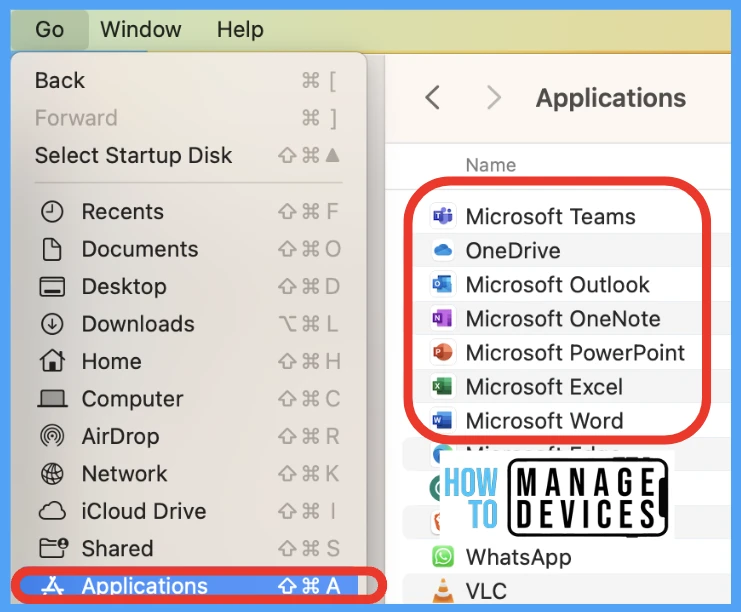Click the Microsoft Word app icon

point(443,420)
